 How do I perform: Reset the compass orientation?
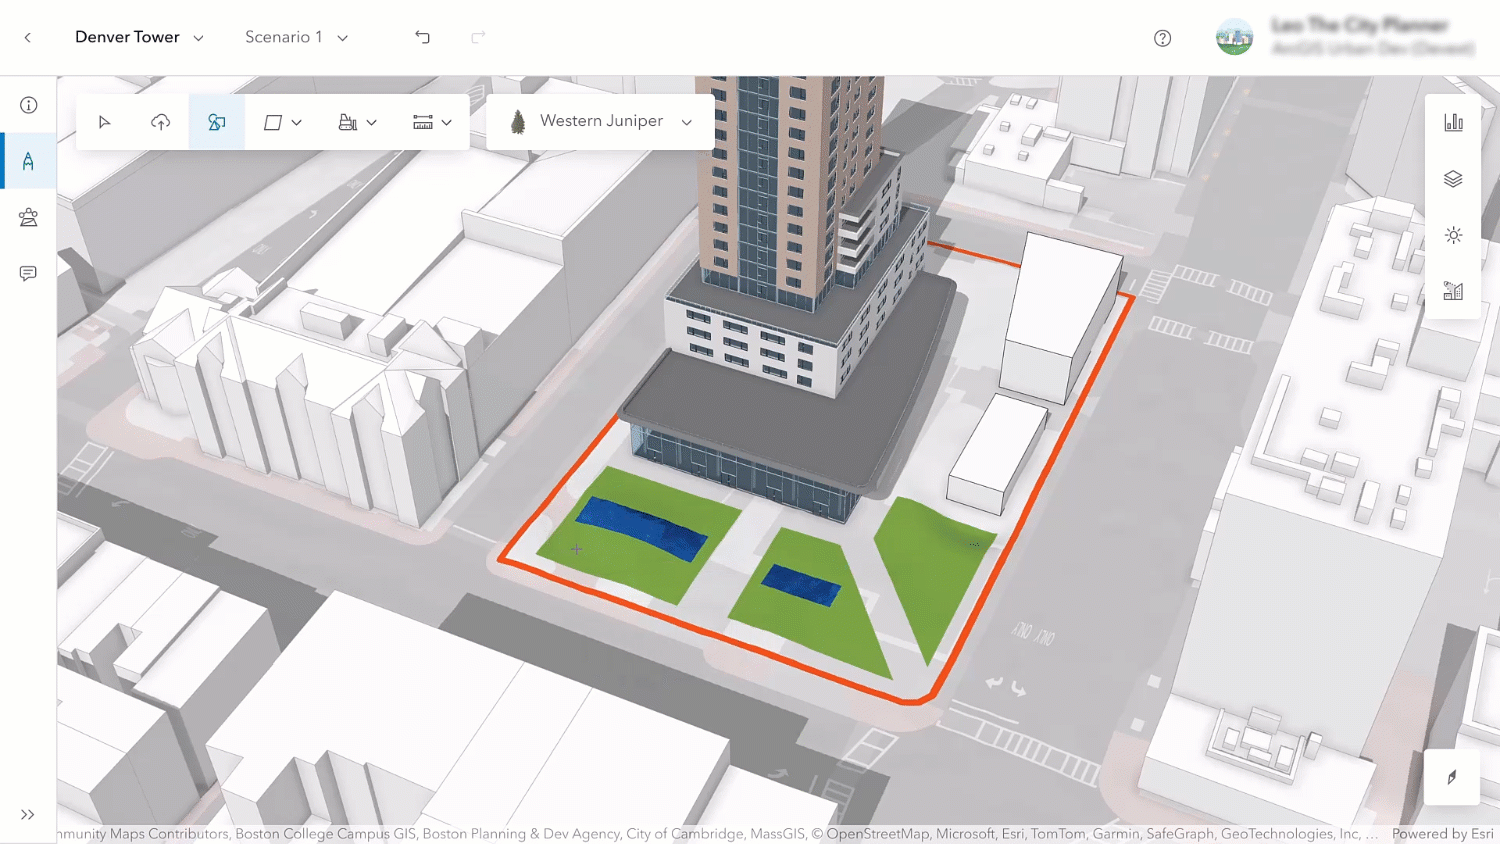coord(1452,777)
